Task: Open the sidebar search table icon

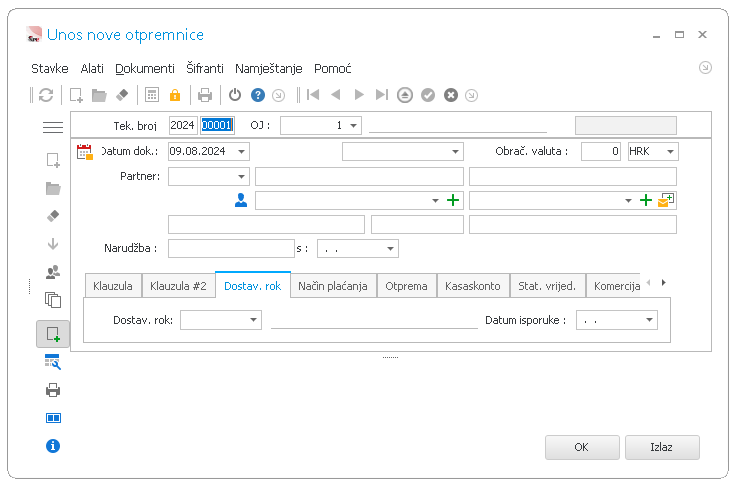Action: (53, 362)
